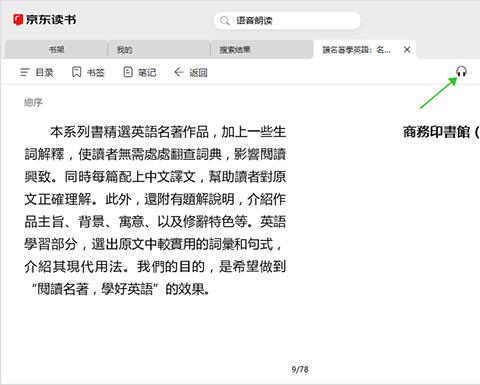This screenshot has width=480, height=385.
Task: Click the JD Read logo
Action: pyautogui.click(x=45, y=20)
